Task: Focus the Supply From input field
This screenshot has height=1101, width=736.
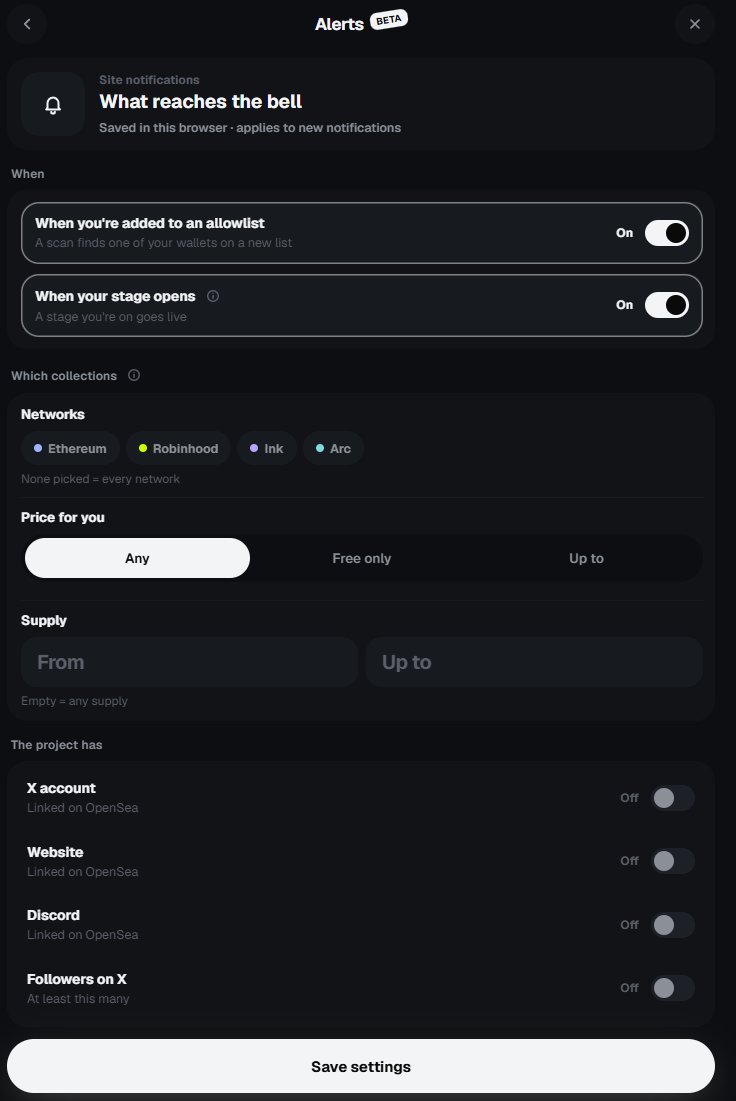Action: coord(189,662)
